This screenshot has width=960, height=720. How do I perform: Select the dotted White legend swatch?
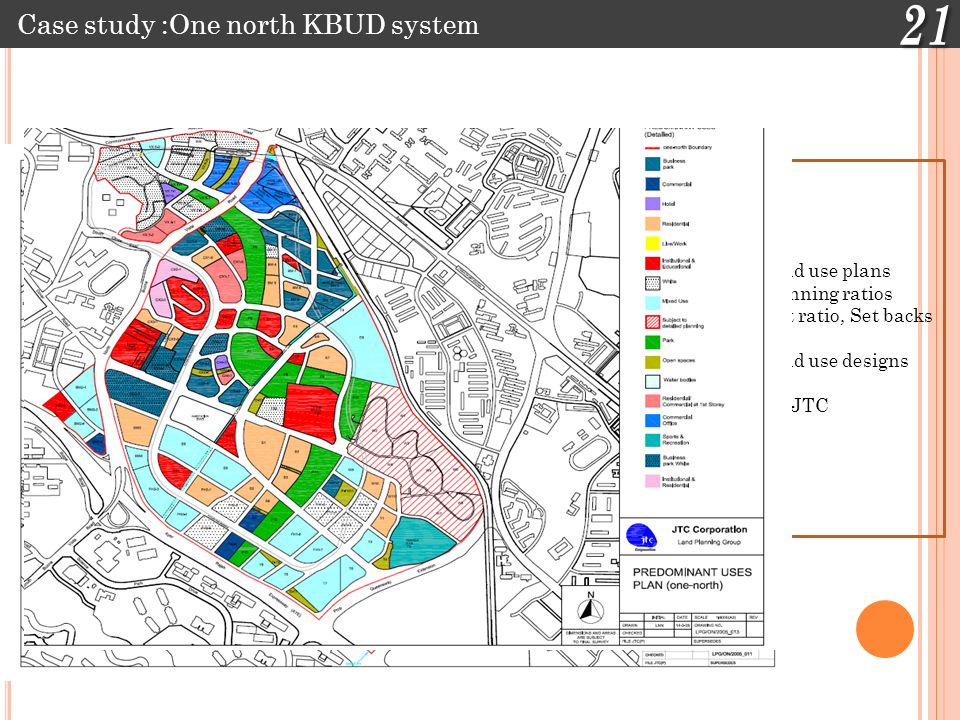tap(652, 282)
